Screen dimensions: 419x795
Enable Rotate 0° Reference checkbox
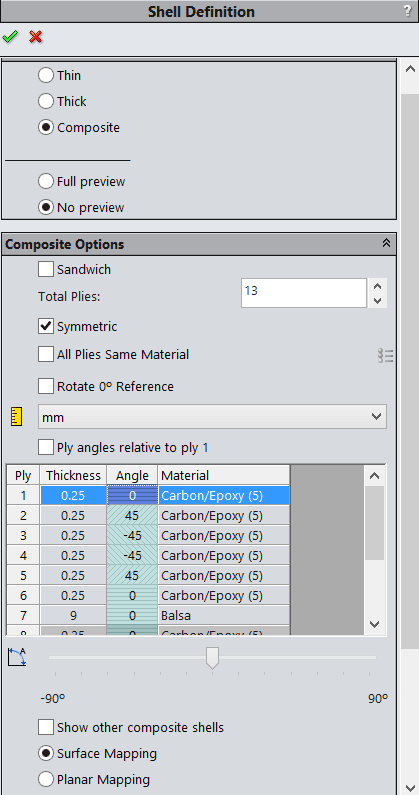click(46, 386)
